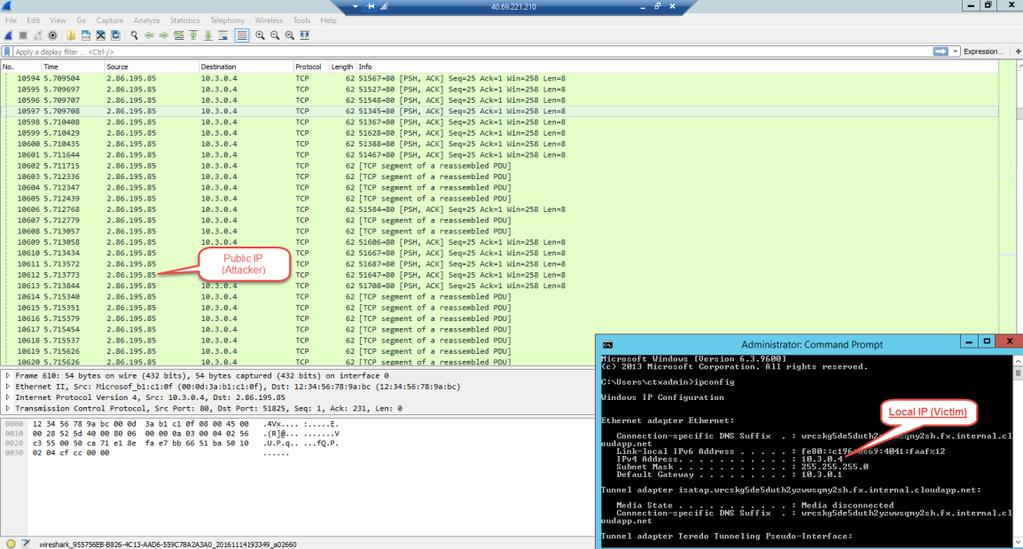The width and height of the screenshot is (1023, 549).
Task: Jump to the last packet
Action: (208, 35)
